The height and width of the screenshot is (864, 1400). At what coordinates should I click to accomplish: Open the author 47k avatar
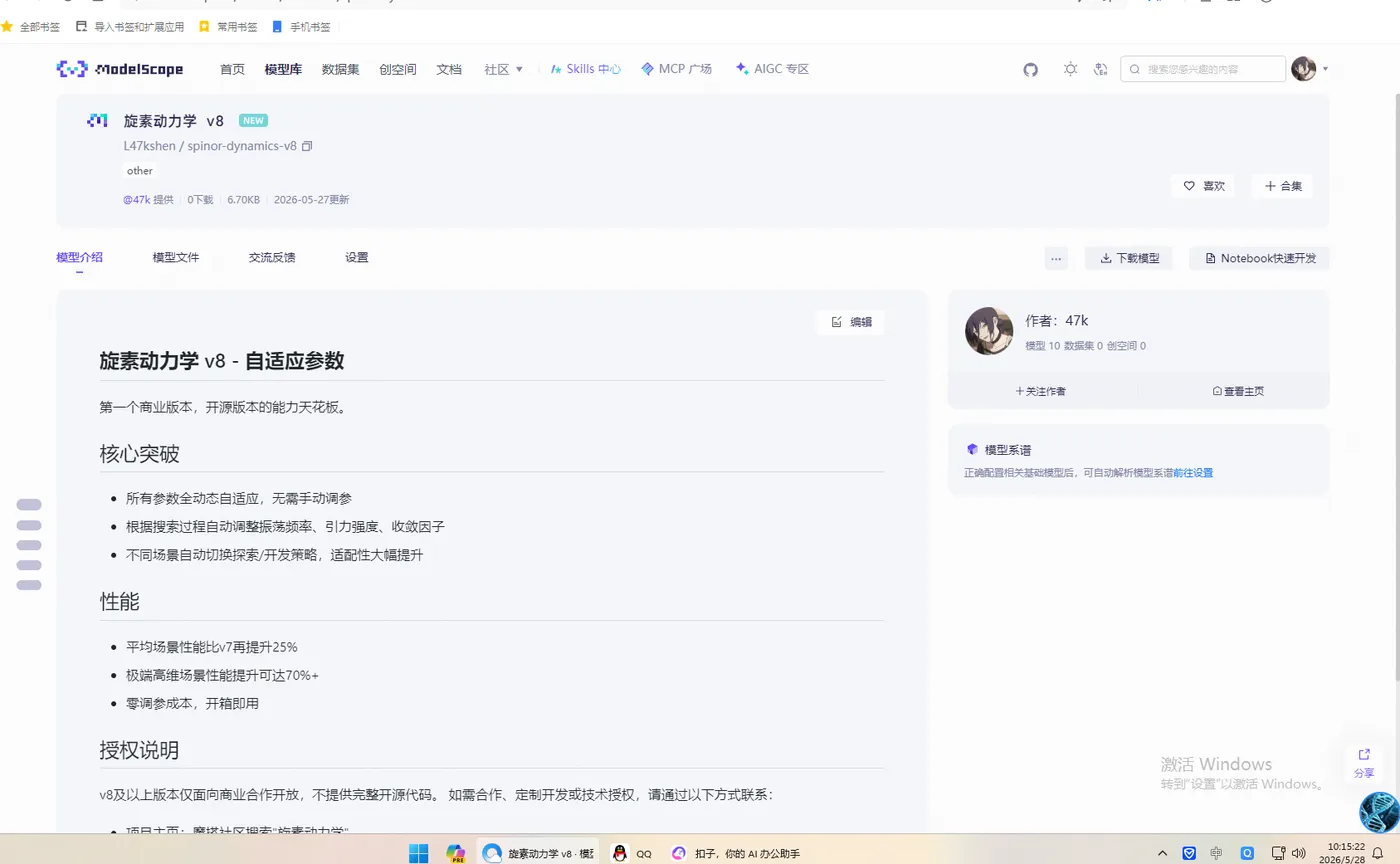point(989,331)
